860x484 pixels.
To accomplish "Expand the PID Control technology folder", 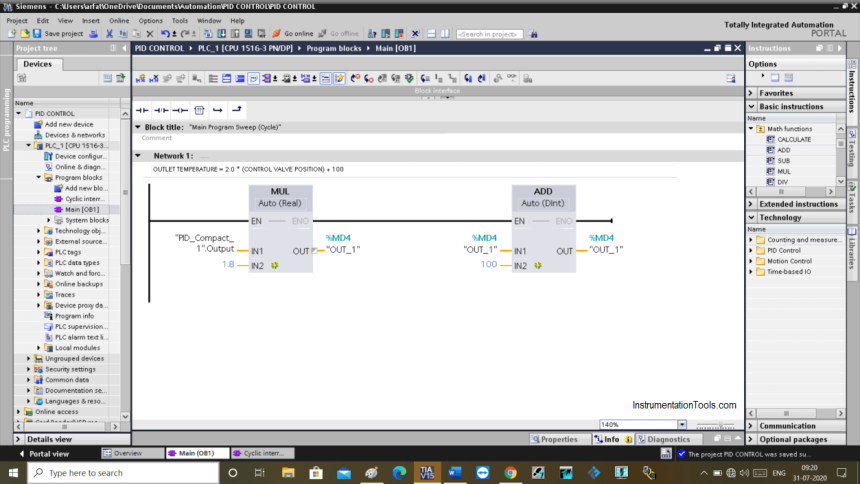I will click(751, 251).
